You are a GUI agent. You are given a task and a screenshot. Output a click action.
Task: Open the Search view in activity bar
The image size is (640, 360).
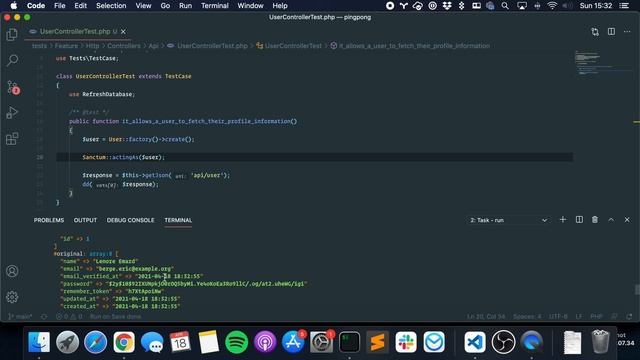coord(12,60)
